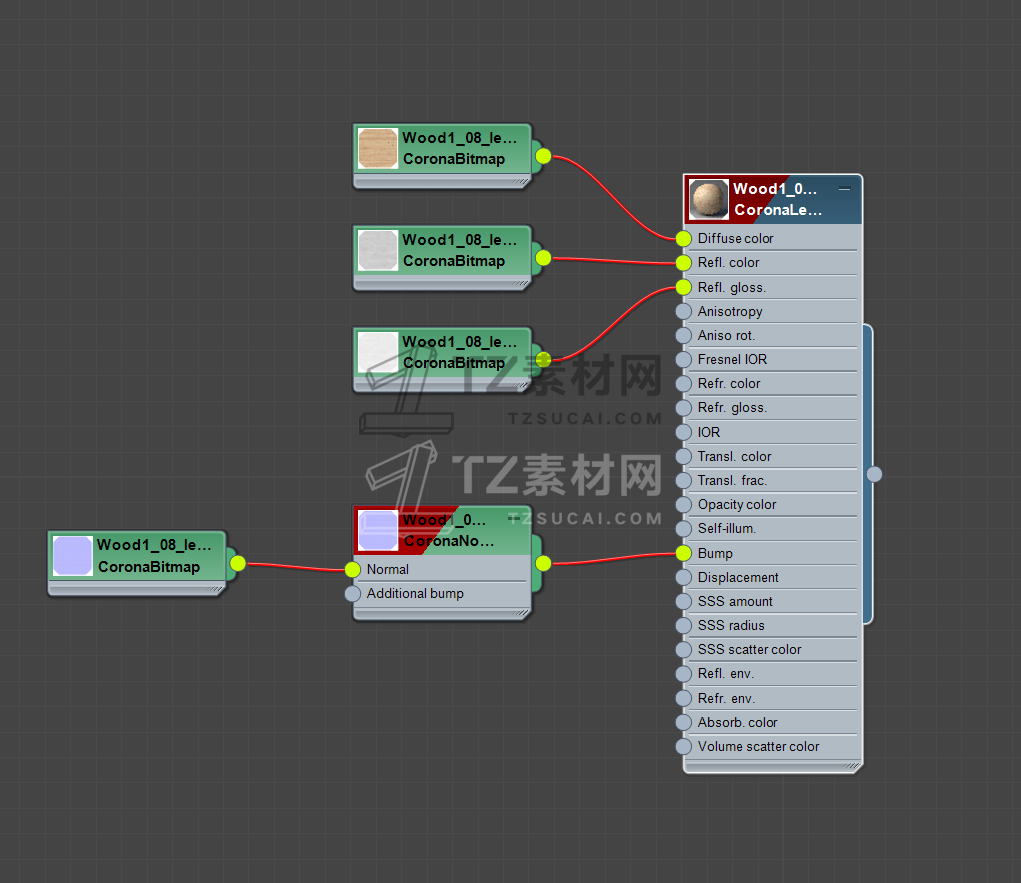
Task: Click the Absorb. color slot label
Action: (x=737, y=723)
